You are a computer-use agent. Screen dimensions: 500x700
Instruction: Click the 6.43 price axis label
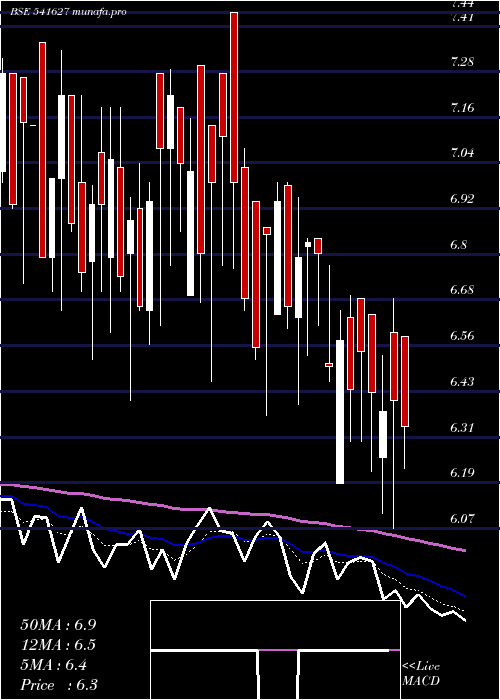(x=462, y=382)
